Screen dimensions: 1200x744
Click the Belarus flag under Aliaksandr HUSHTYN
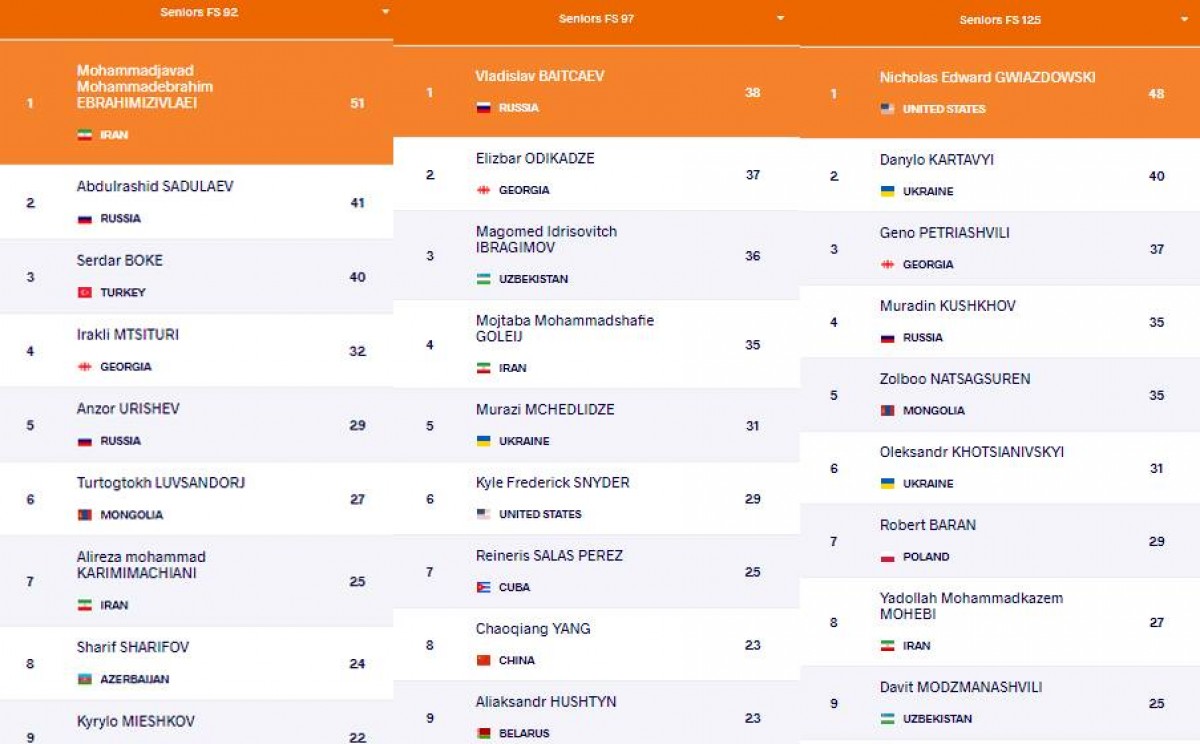(x=484, y=733)
